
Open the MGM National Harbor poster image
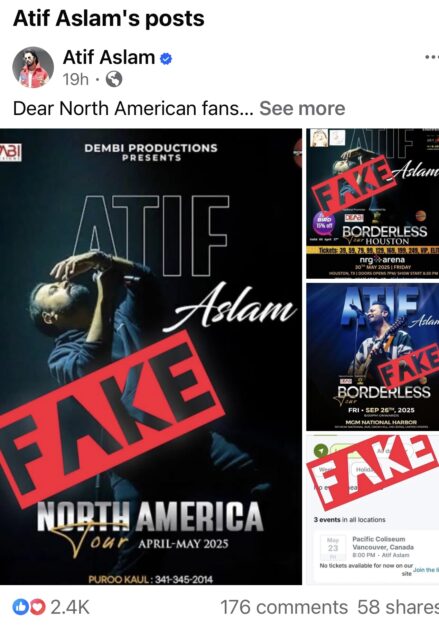(373, 357)
